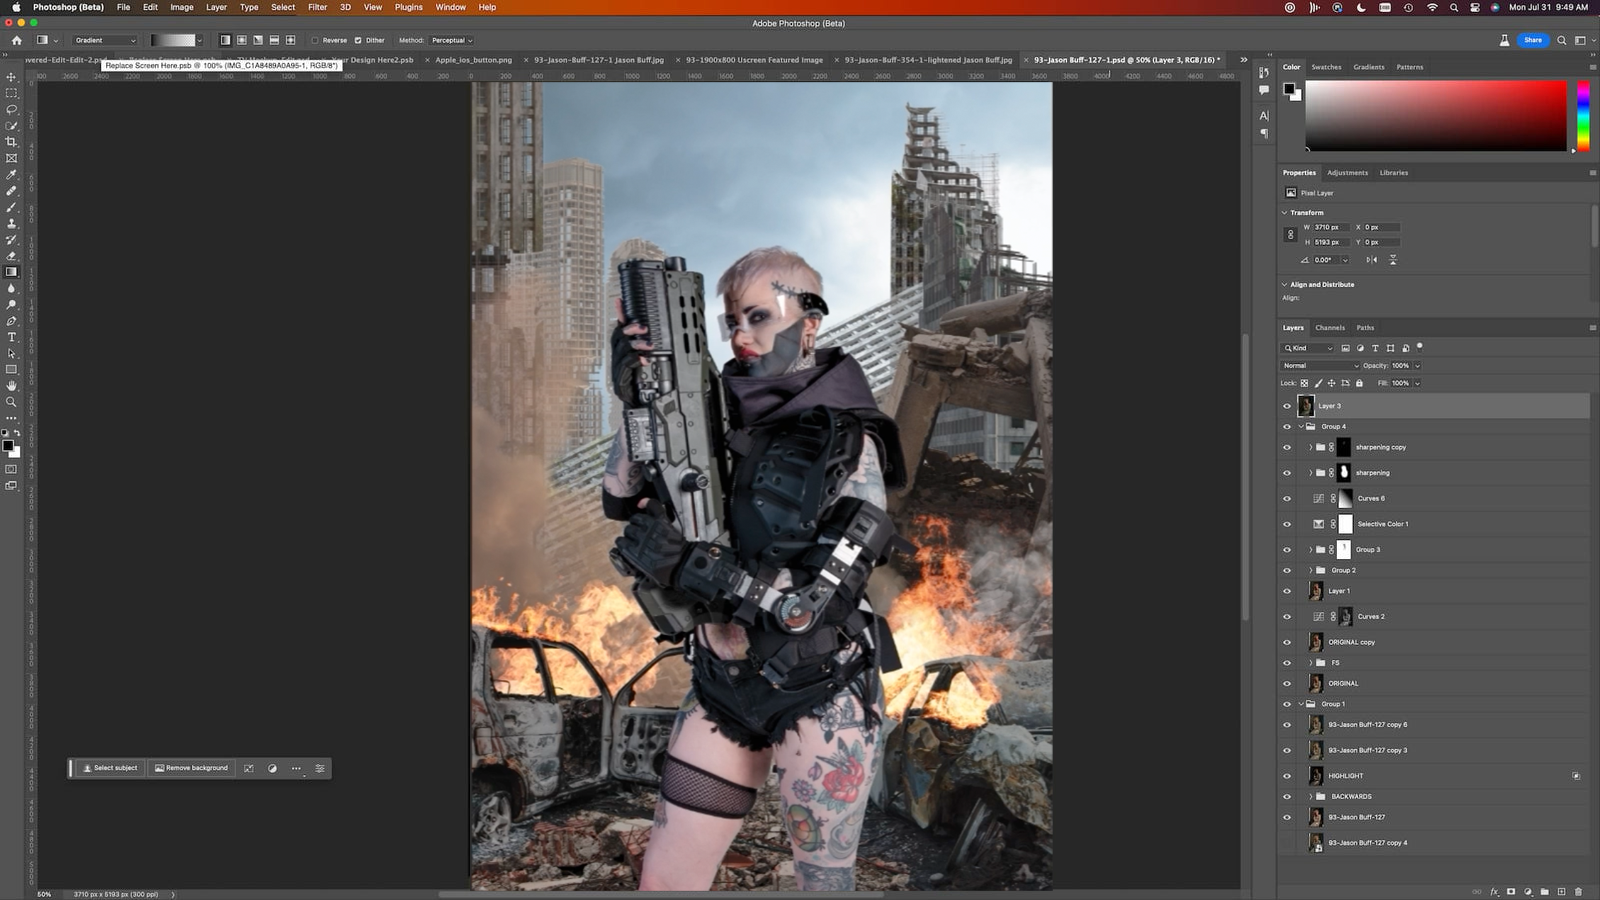Select the Move tool
1600x900 pixels.
tap(11, 77)
